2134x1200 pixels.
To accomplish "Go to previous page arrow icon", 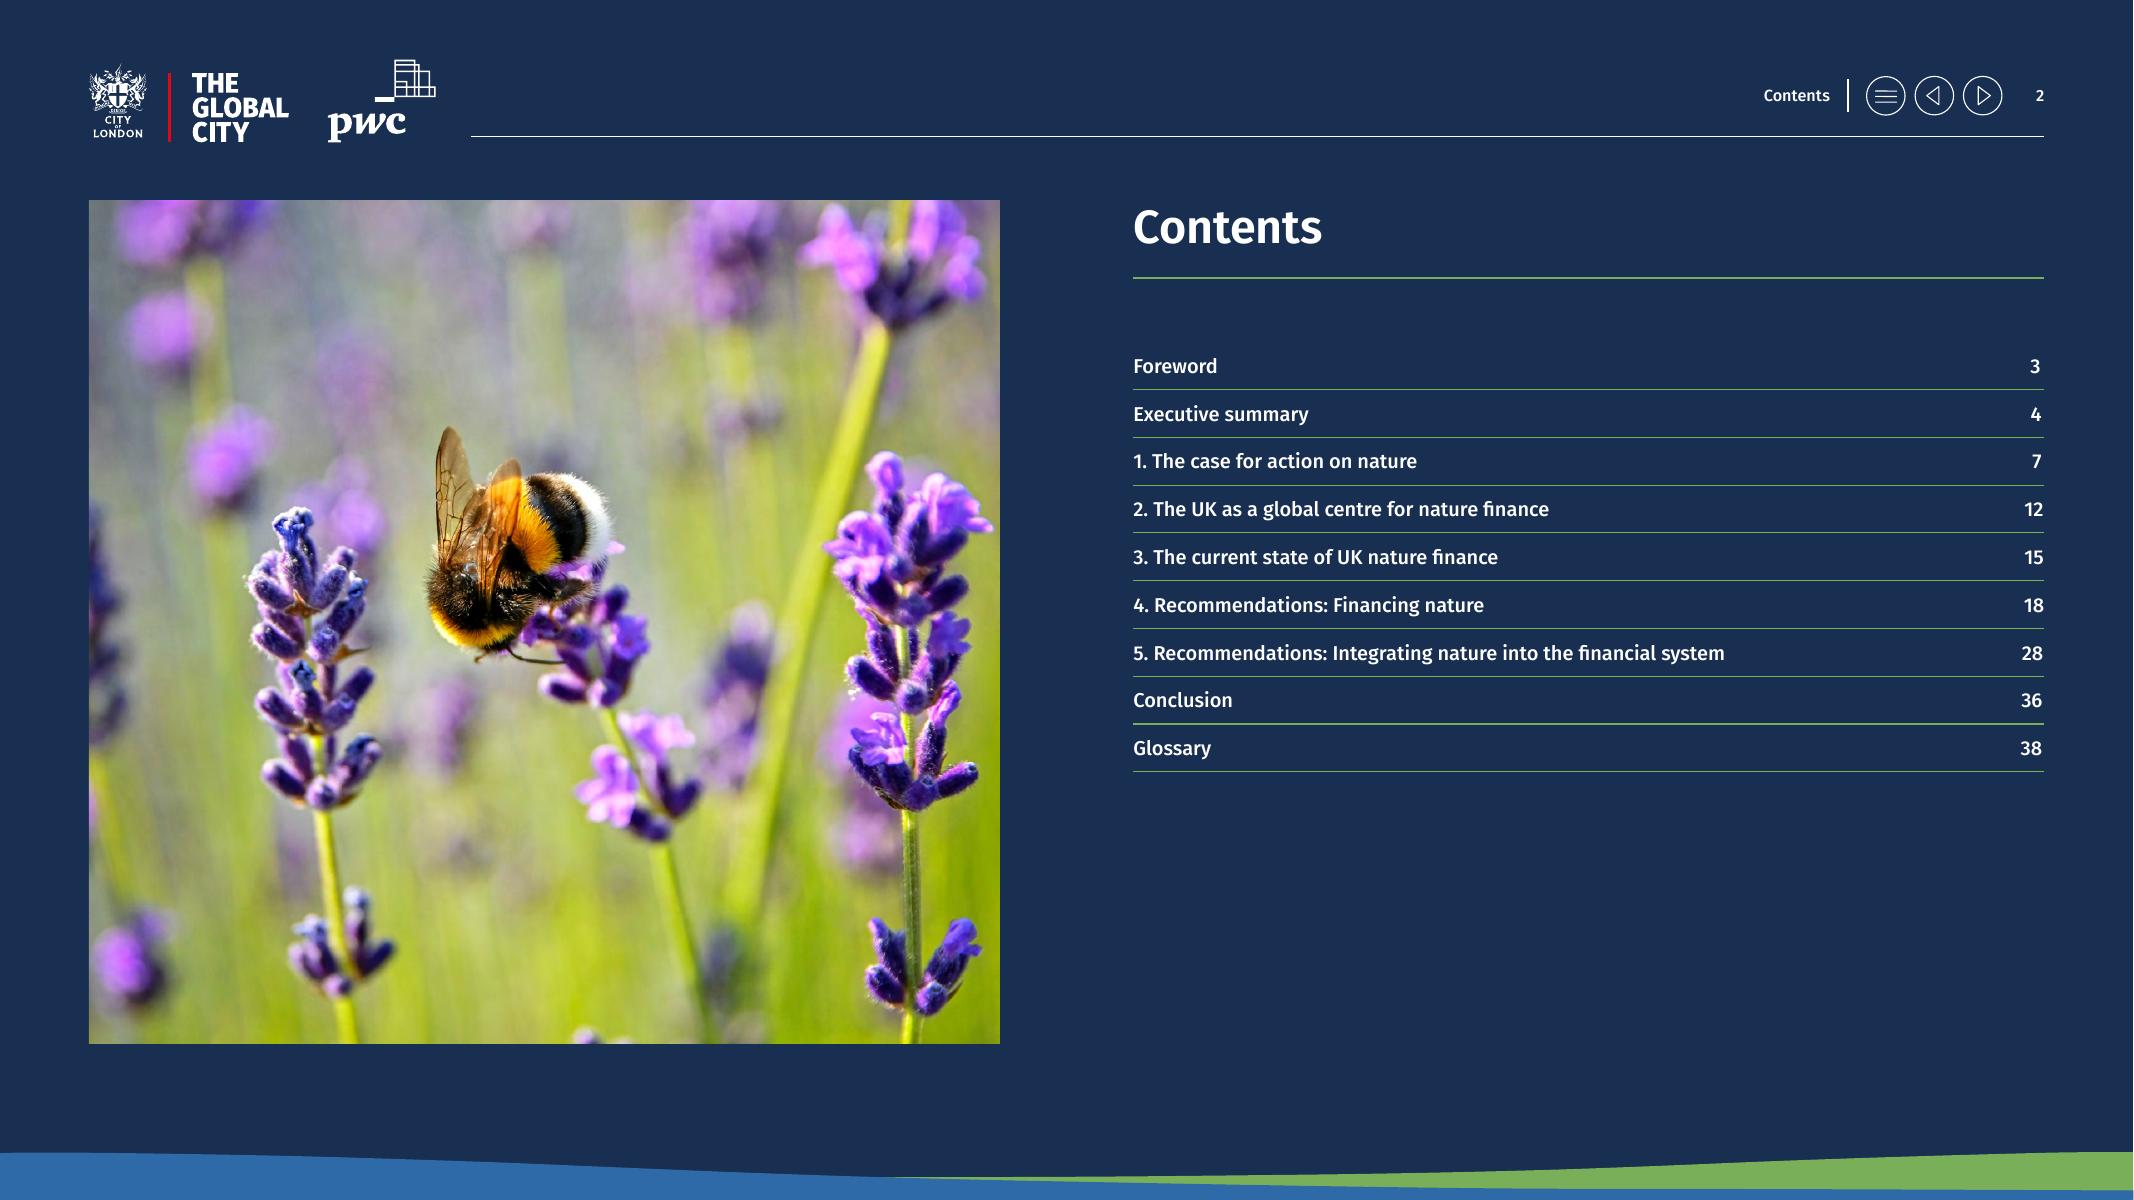I will [1934, 96].
